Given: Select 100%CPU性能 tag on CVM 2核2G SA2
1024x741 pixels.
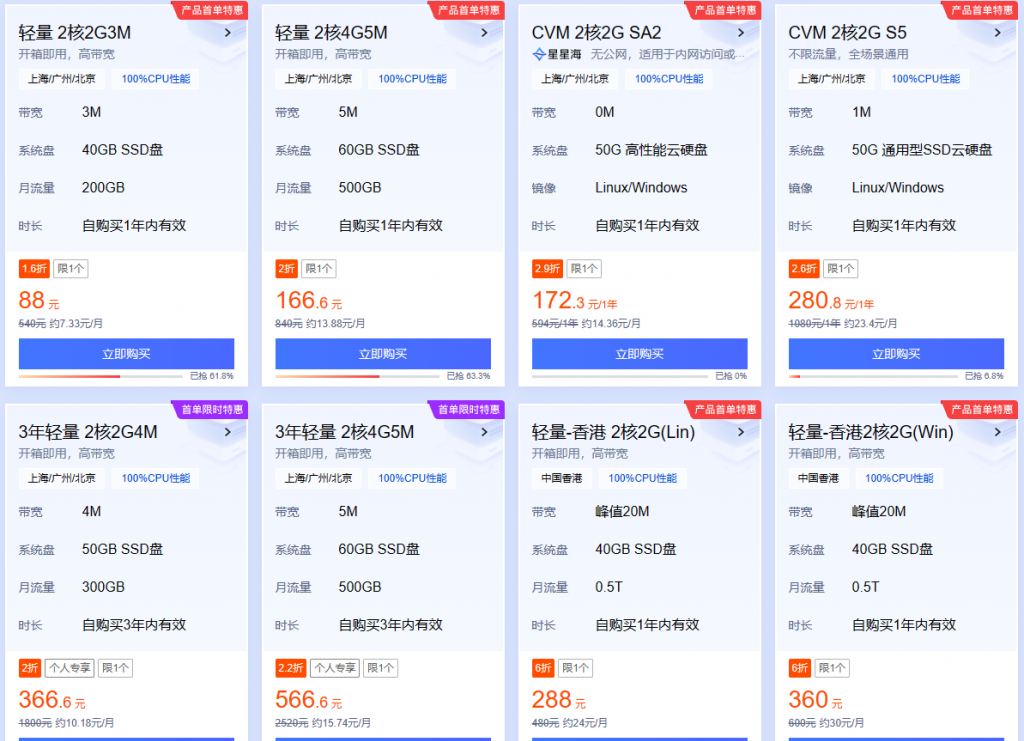Looking at the screenshot, I should [x=669, y=79].
